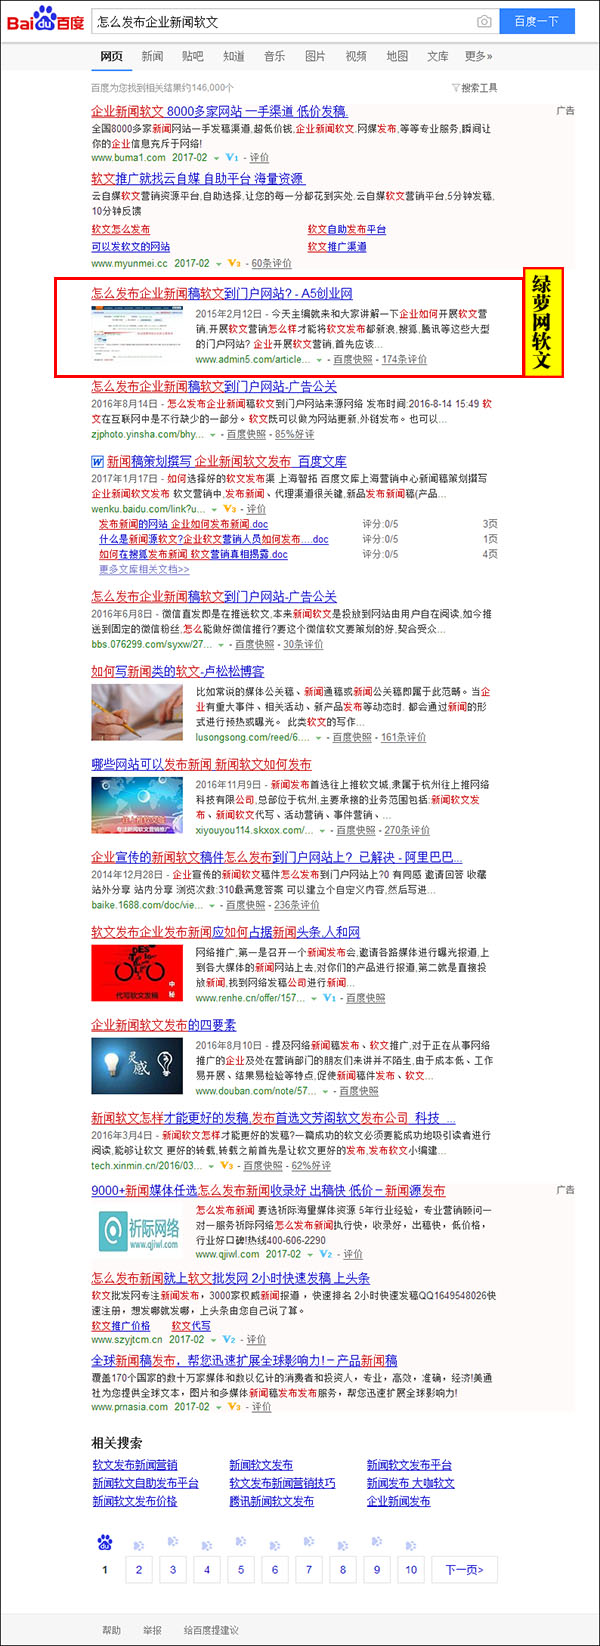Click the filter icon next to 搜索工具
Image resolution: width=600 pixels, height=1646 pixels.
455,88
